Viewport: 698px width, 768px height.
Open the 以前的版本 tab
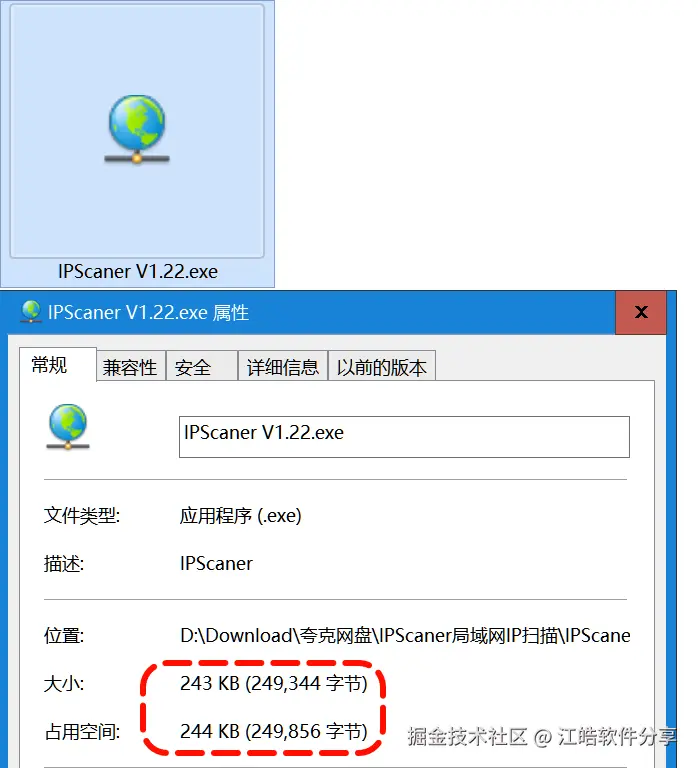[382, 367]
